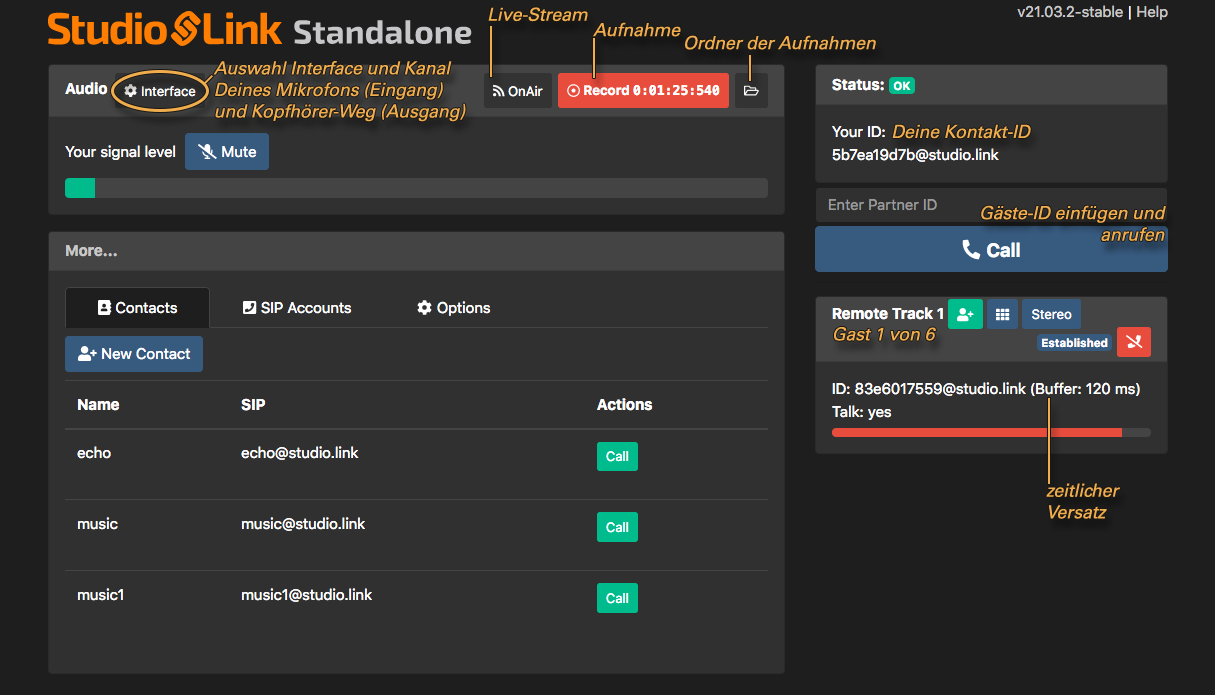The image size is (1215, 695).
Task: Call the echo contact
Action: [617, 456]
